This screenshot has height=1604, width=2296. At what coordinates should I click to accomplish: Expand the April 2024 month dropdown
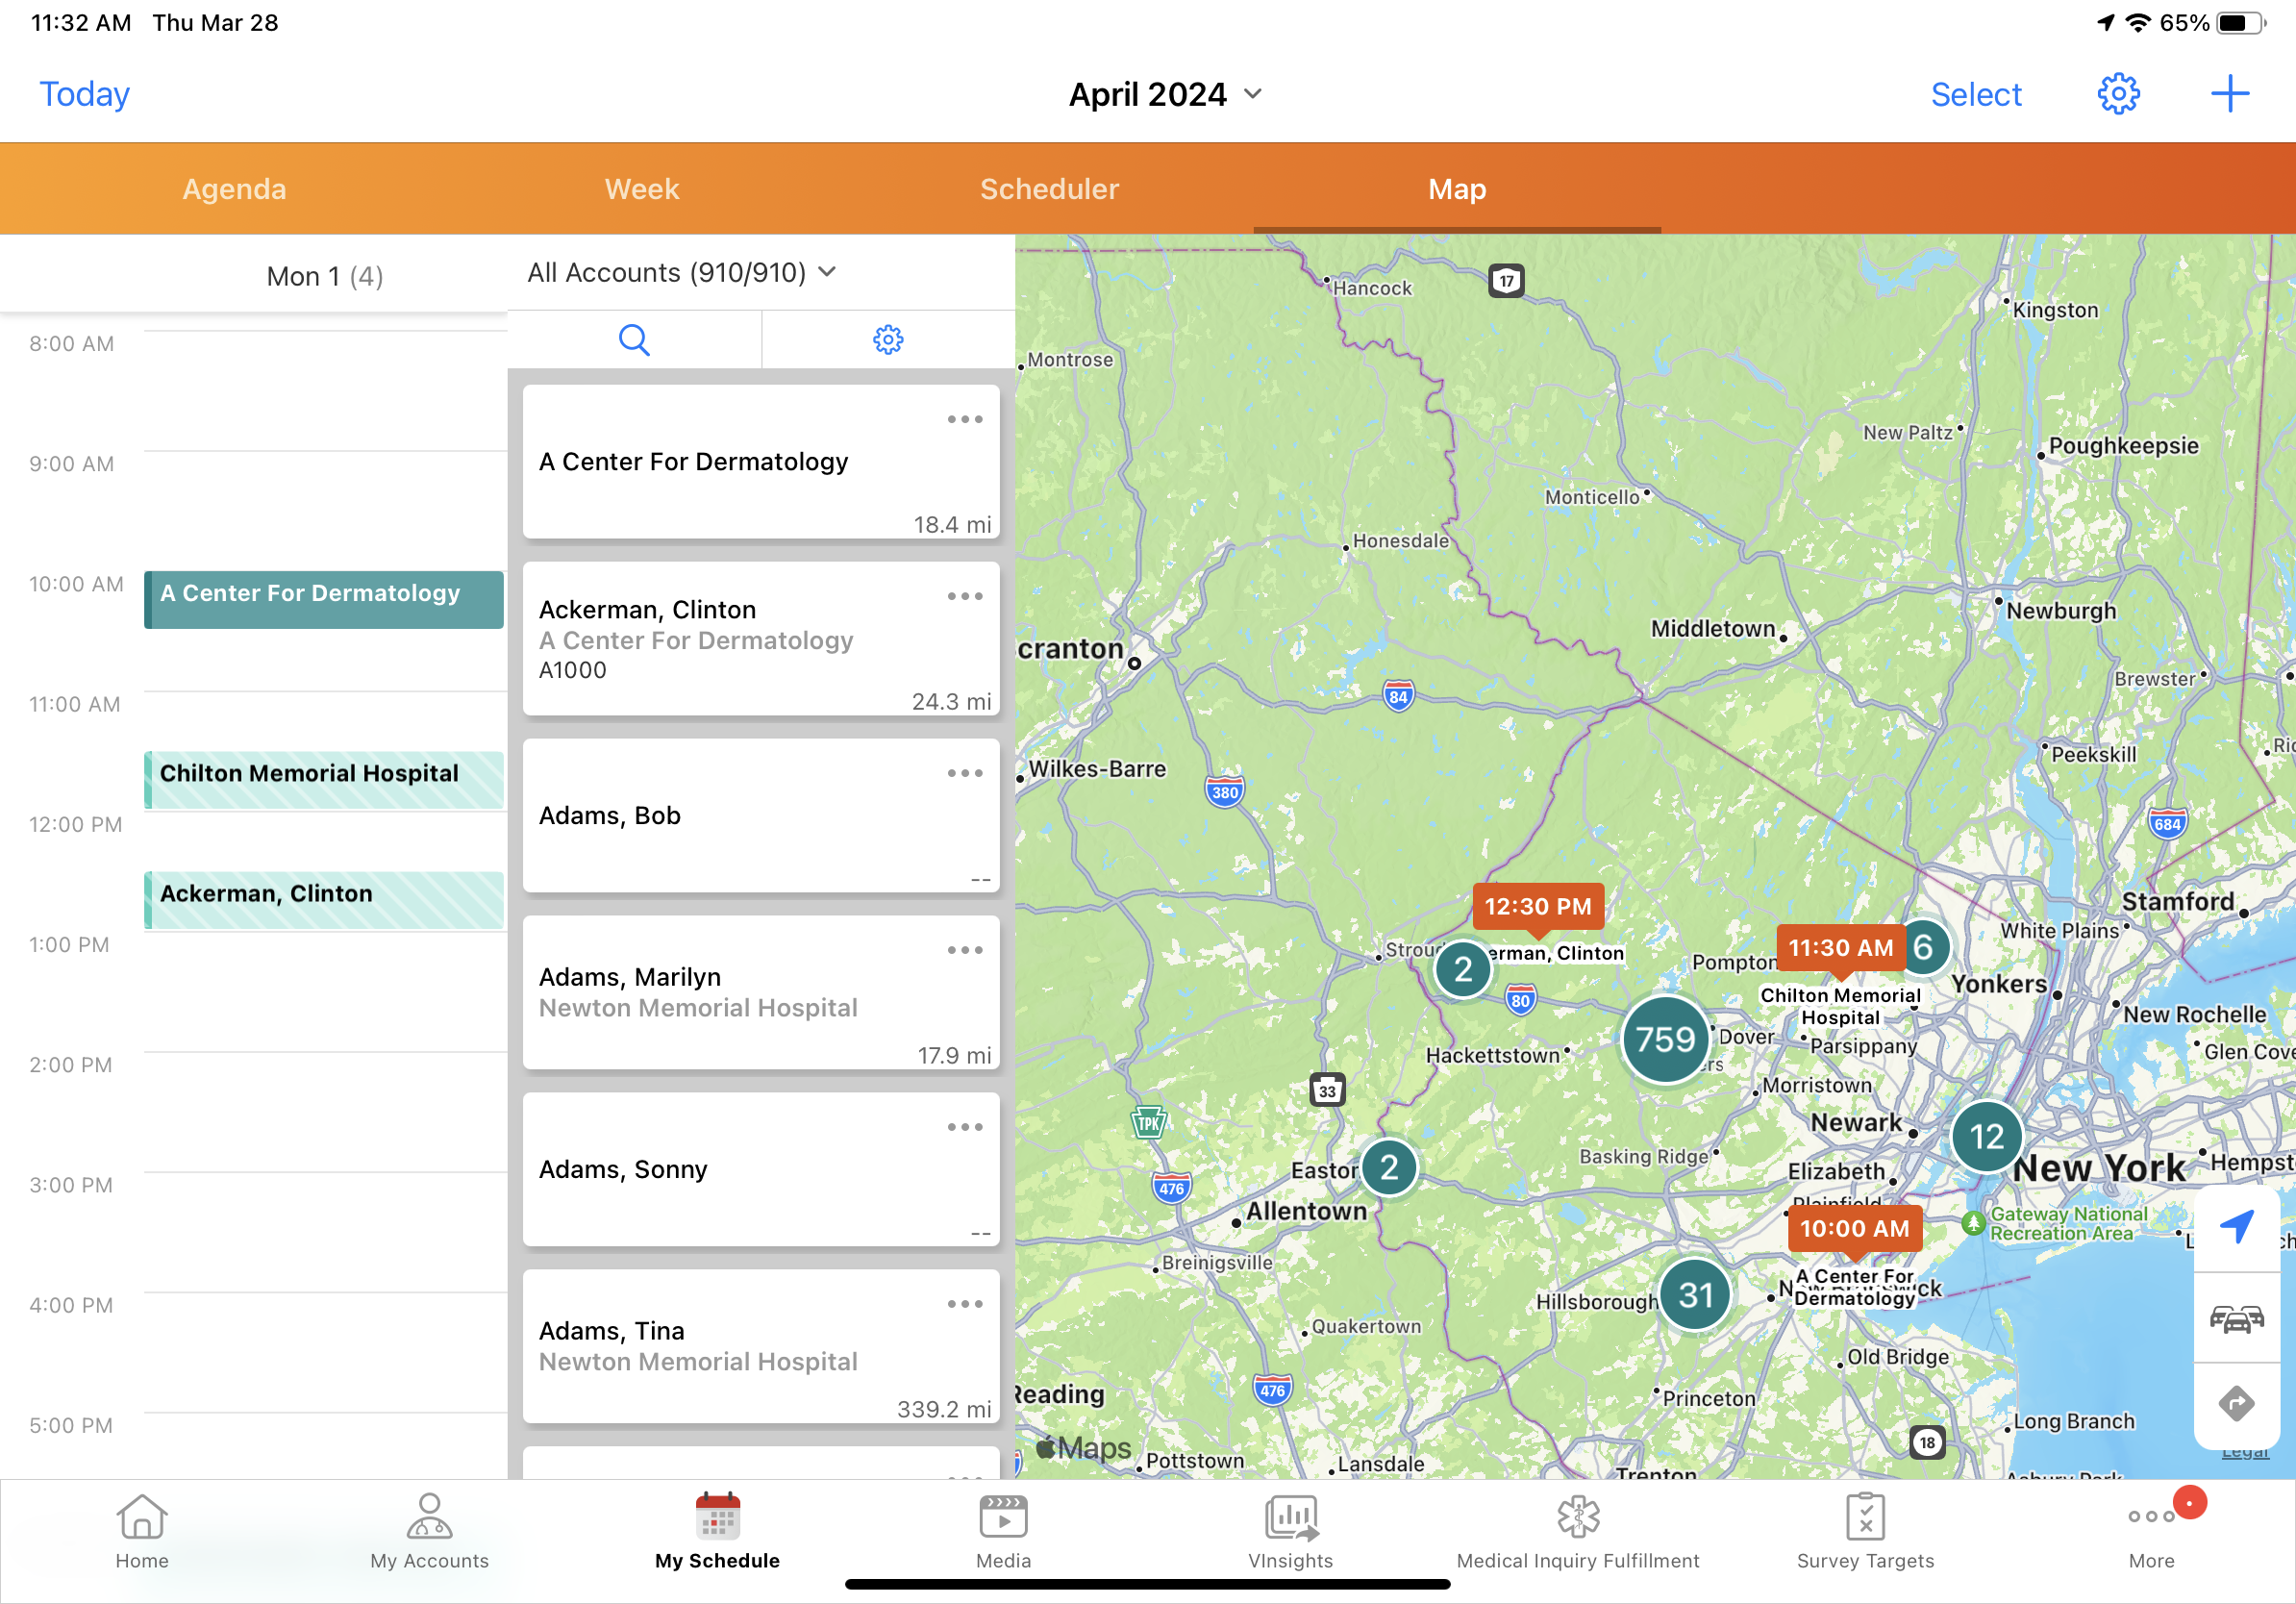coord(1165,94)
